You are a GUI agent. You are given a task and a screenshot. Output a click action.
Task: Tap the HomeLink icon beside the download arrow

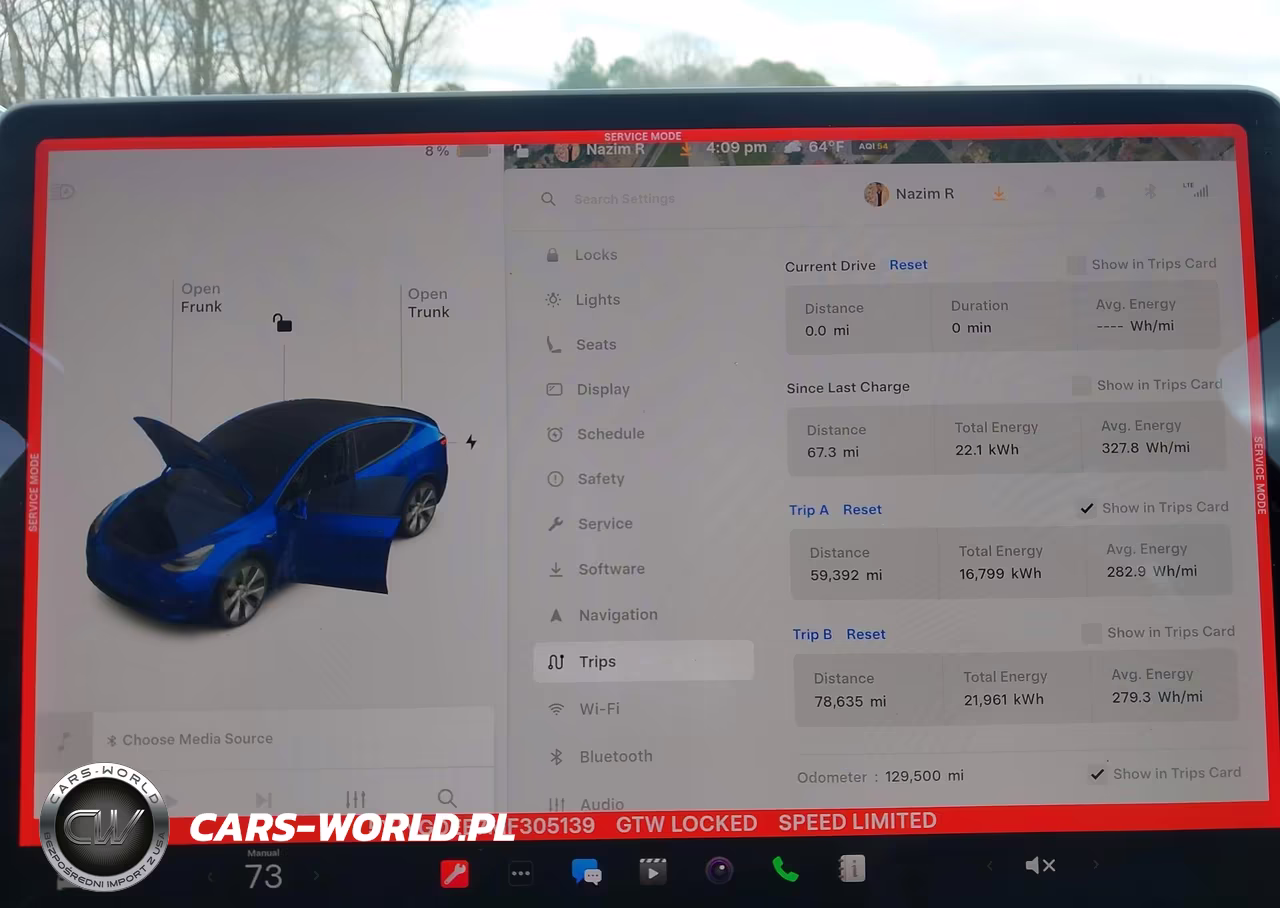tap(1049, 193)
